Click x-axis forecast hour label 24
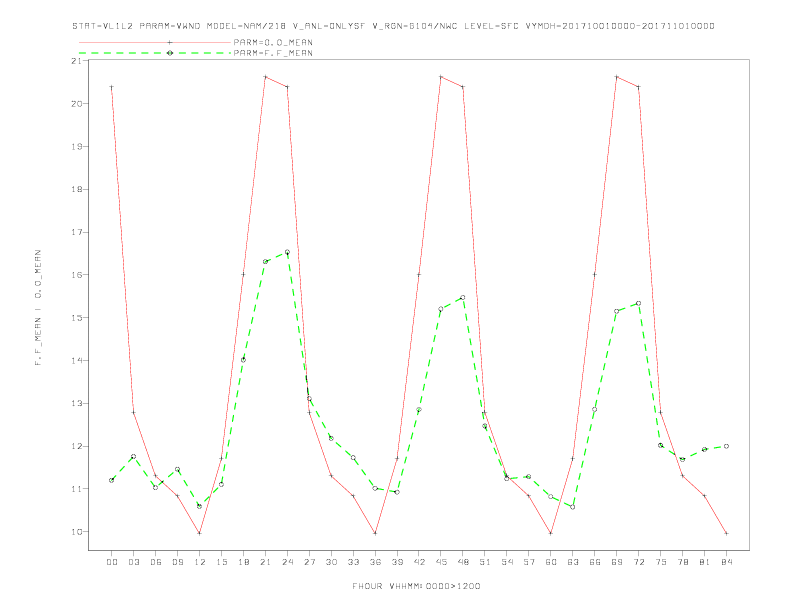 tap(287, 562)
